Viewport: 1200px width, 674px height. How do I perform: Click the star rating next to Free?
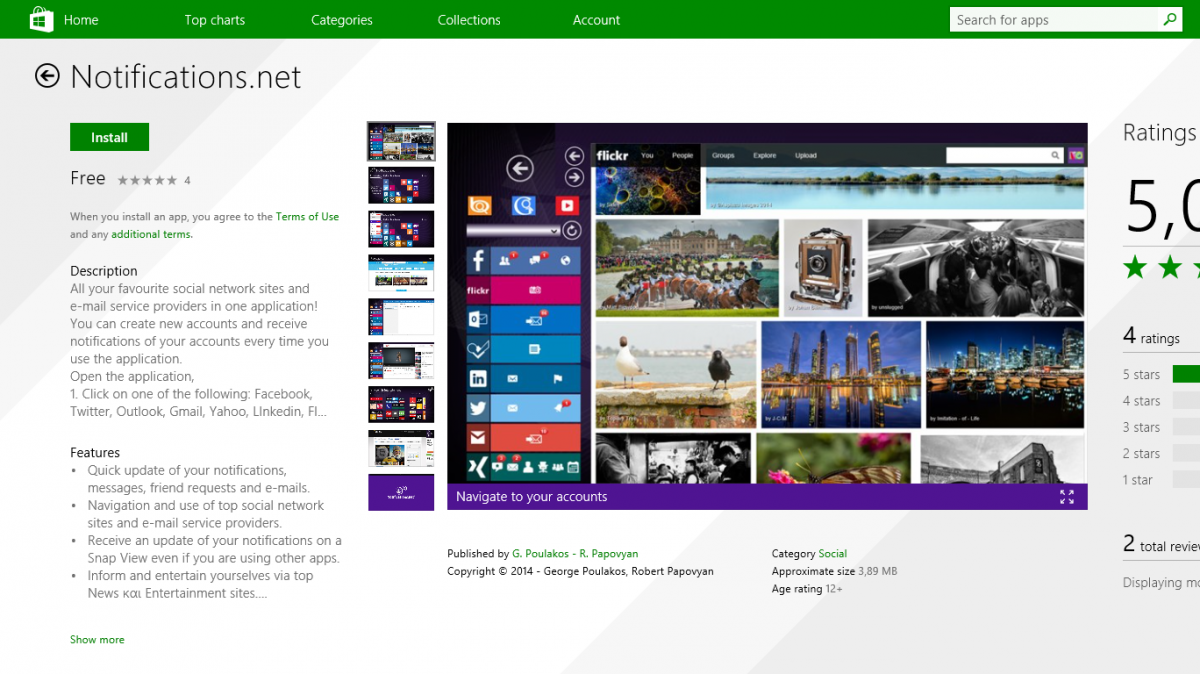click(x=147, y=180)
